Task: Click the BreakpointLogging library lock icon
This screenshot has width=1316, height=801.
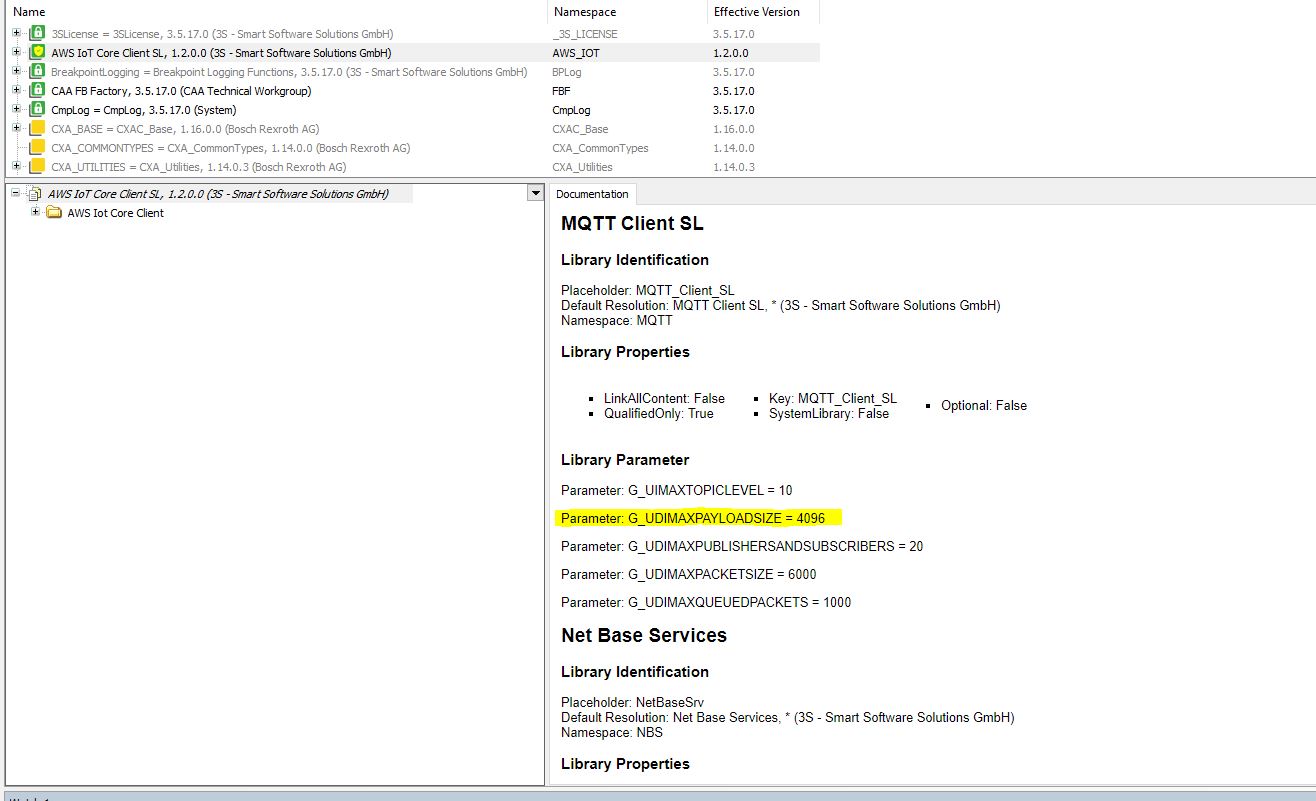Action: 38,72
